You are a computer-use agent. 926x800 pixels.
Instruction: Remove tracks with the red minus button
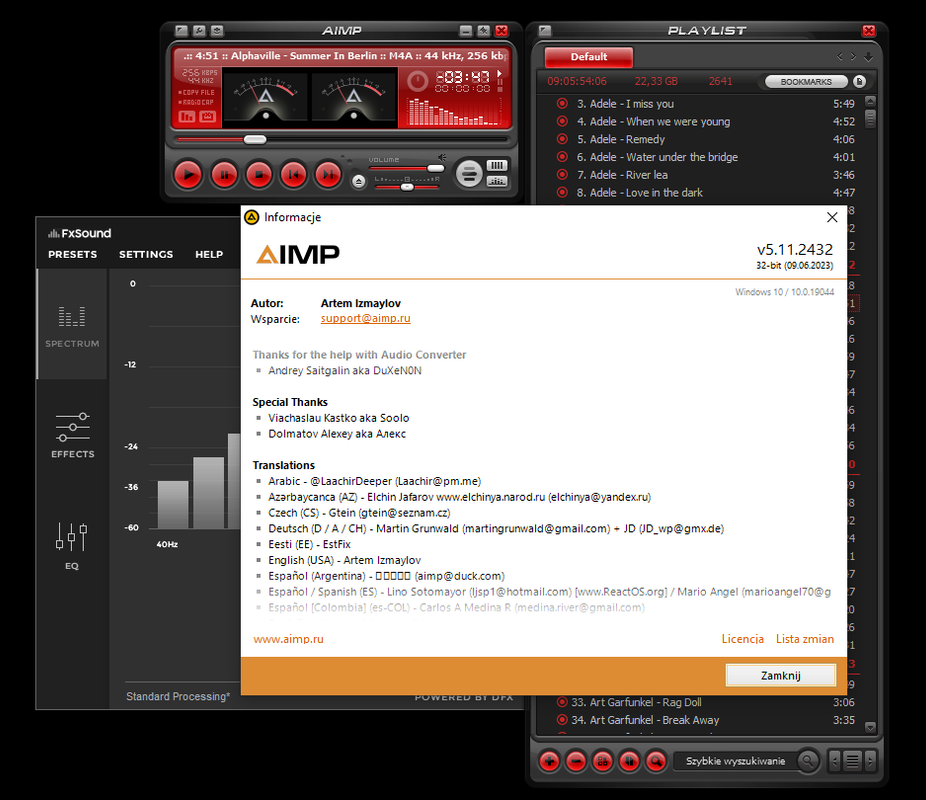click(576, 761)
